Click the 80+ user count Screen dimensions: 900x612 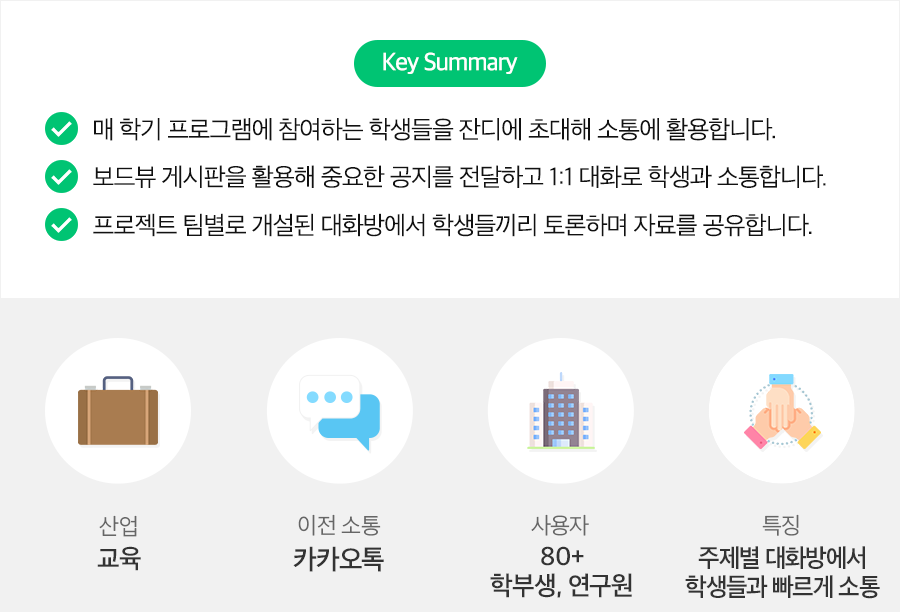(560, 556)
